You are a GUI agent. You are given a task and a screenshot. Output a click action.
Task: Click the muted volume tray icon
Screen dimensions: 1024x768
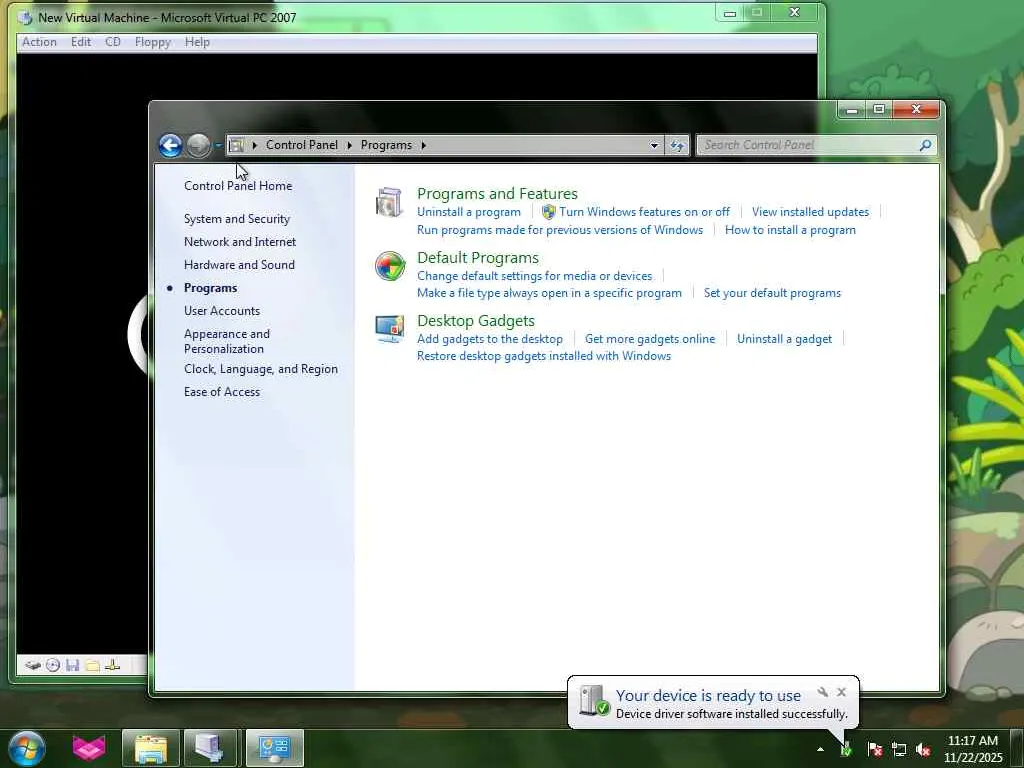(x=923, y=750)
